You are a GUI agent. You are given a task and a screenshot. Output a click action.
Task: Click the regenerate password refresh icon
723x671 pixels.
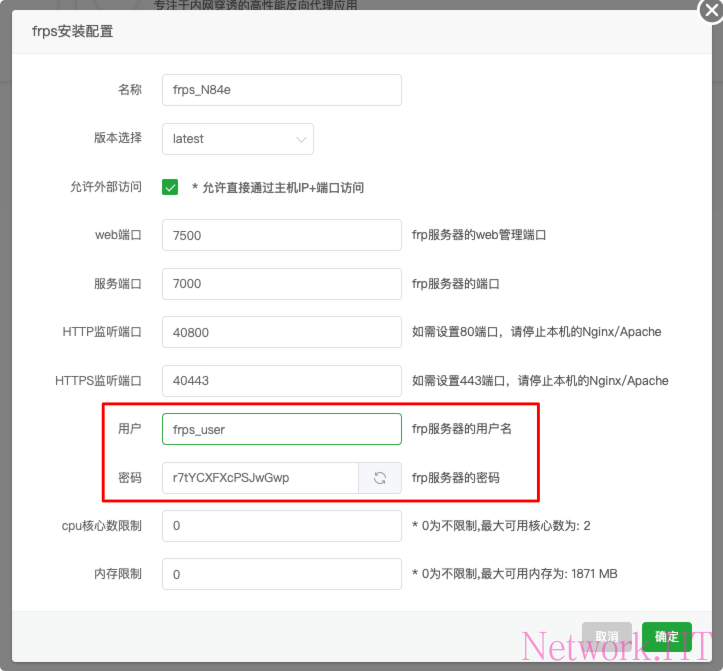point(380,478)
